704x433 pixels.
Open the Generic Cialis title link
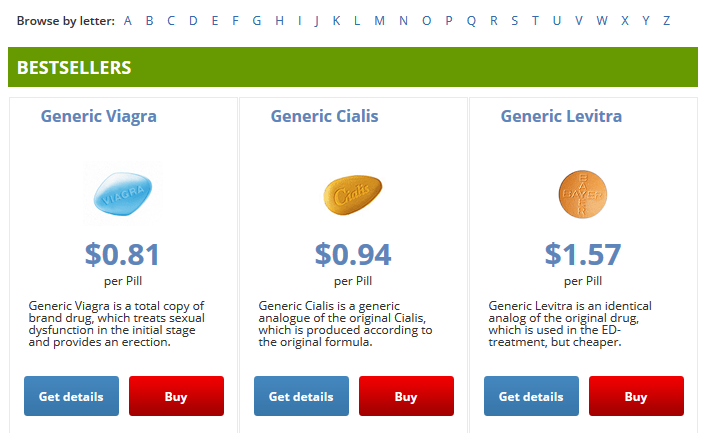325,116
